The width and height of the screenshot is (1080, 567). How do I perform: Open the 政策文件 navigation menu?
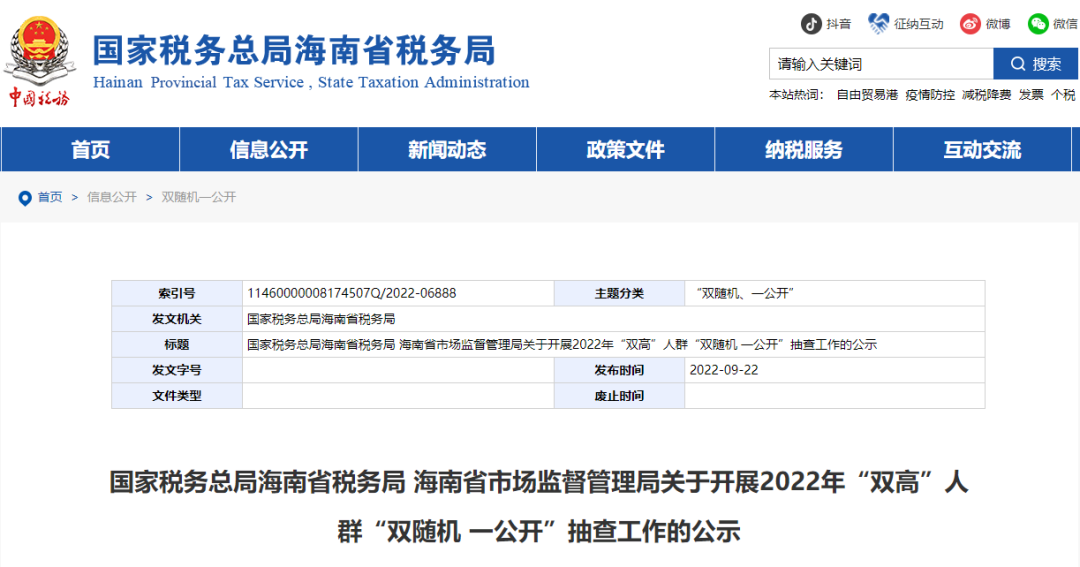point(625,150)
